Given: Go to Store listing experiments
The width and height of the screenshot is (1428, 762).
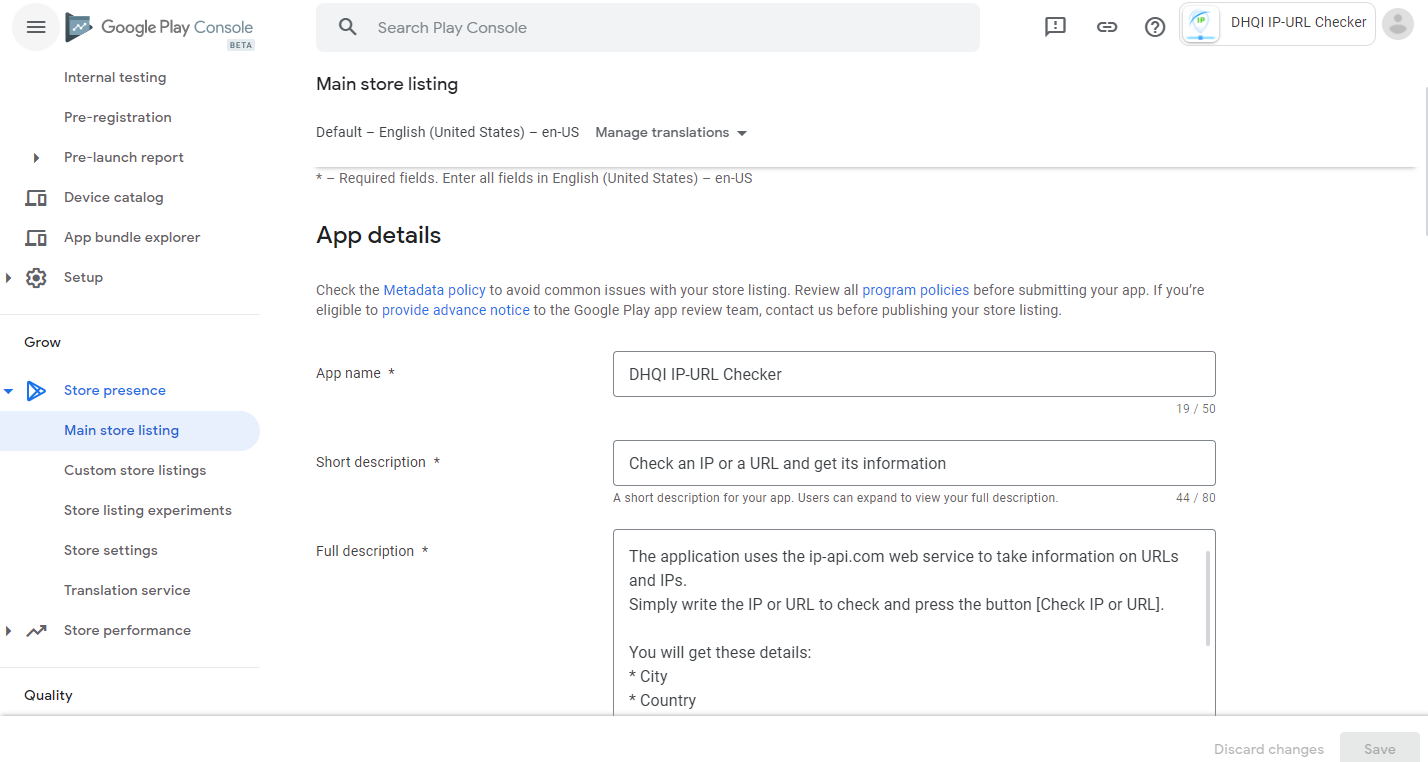Looking at the screenshot, I should tap(148, 510).
